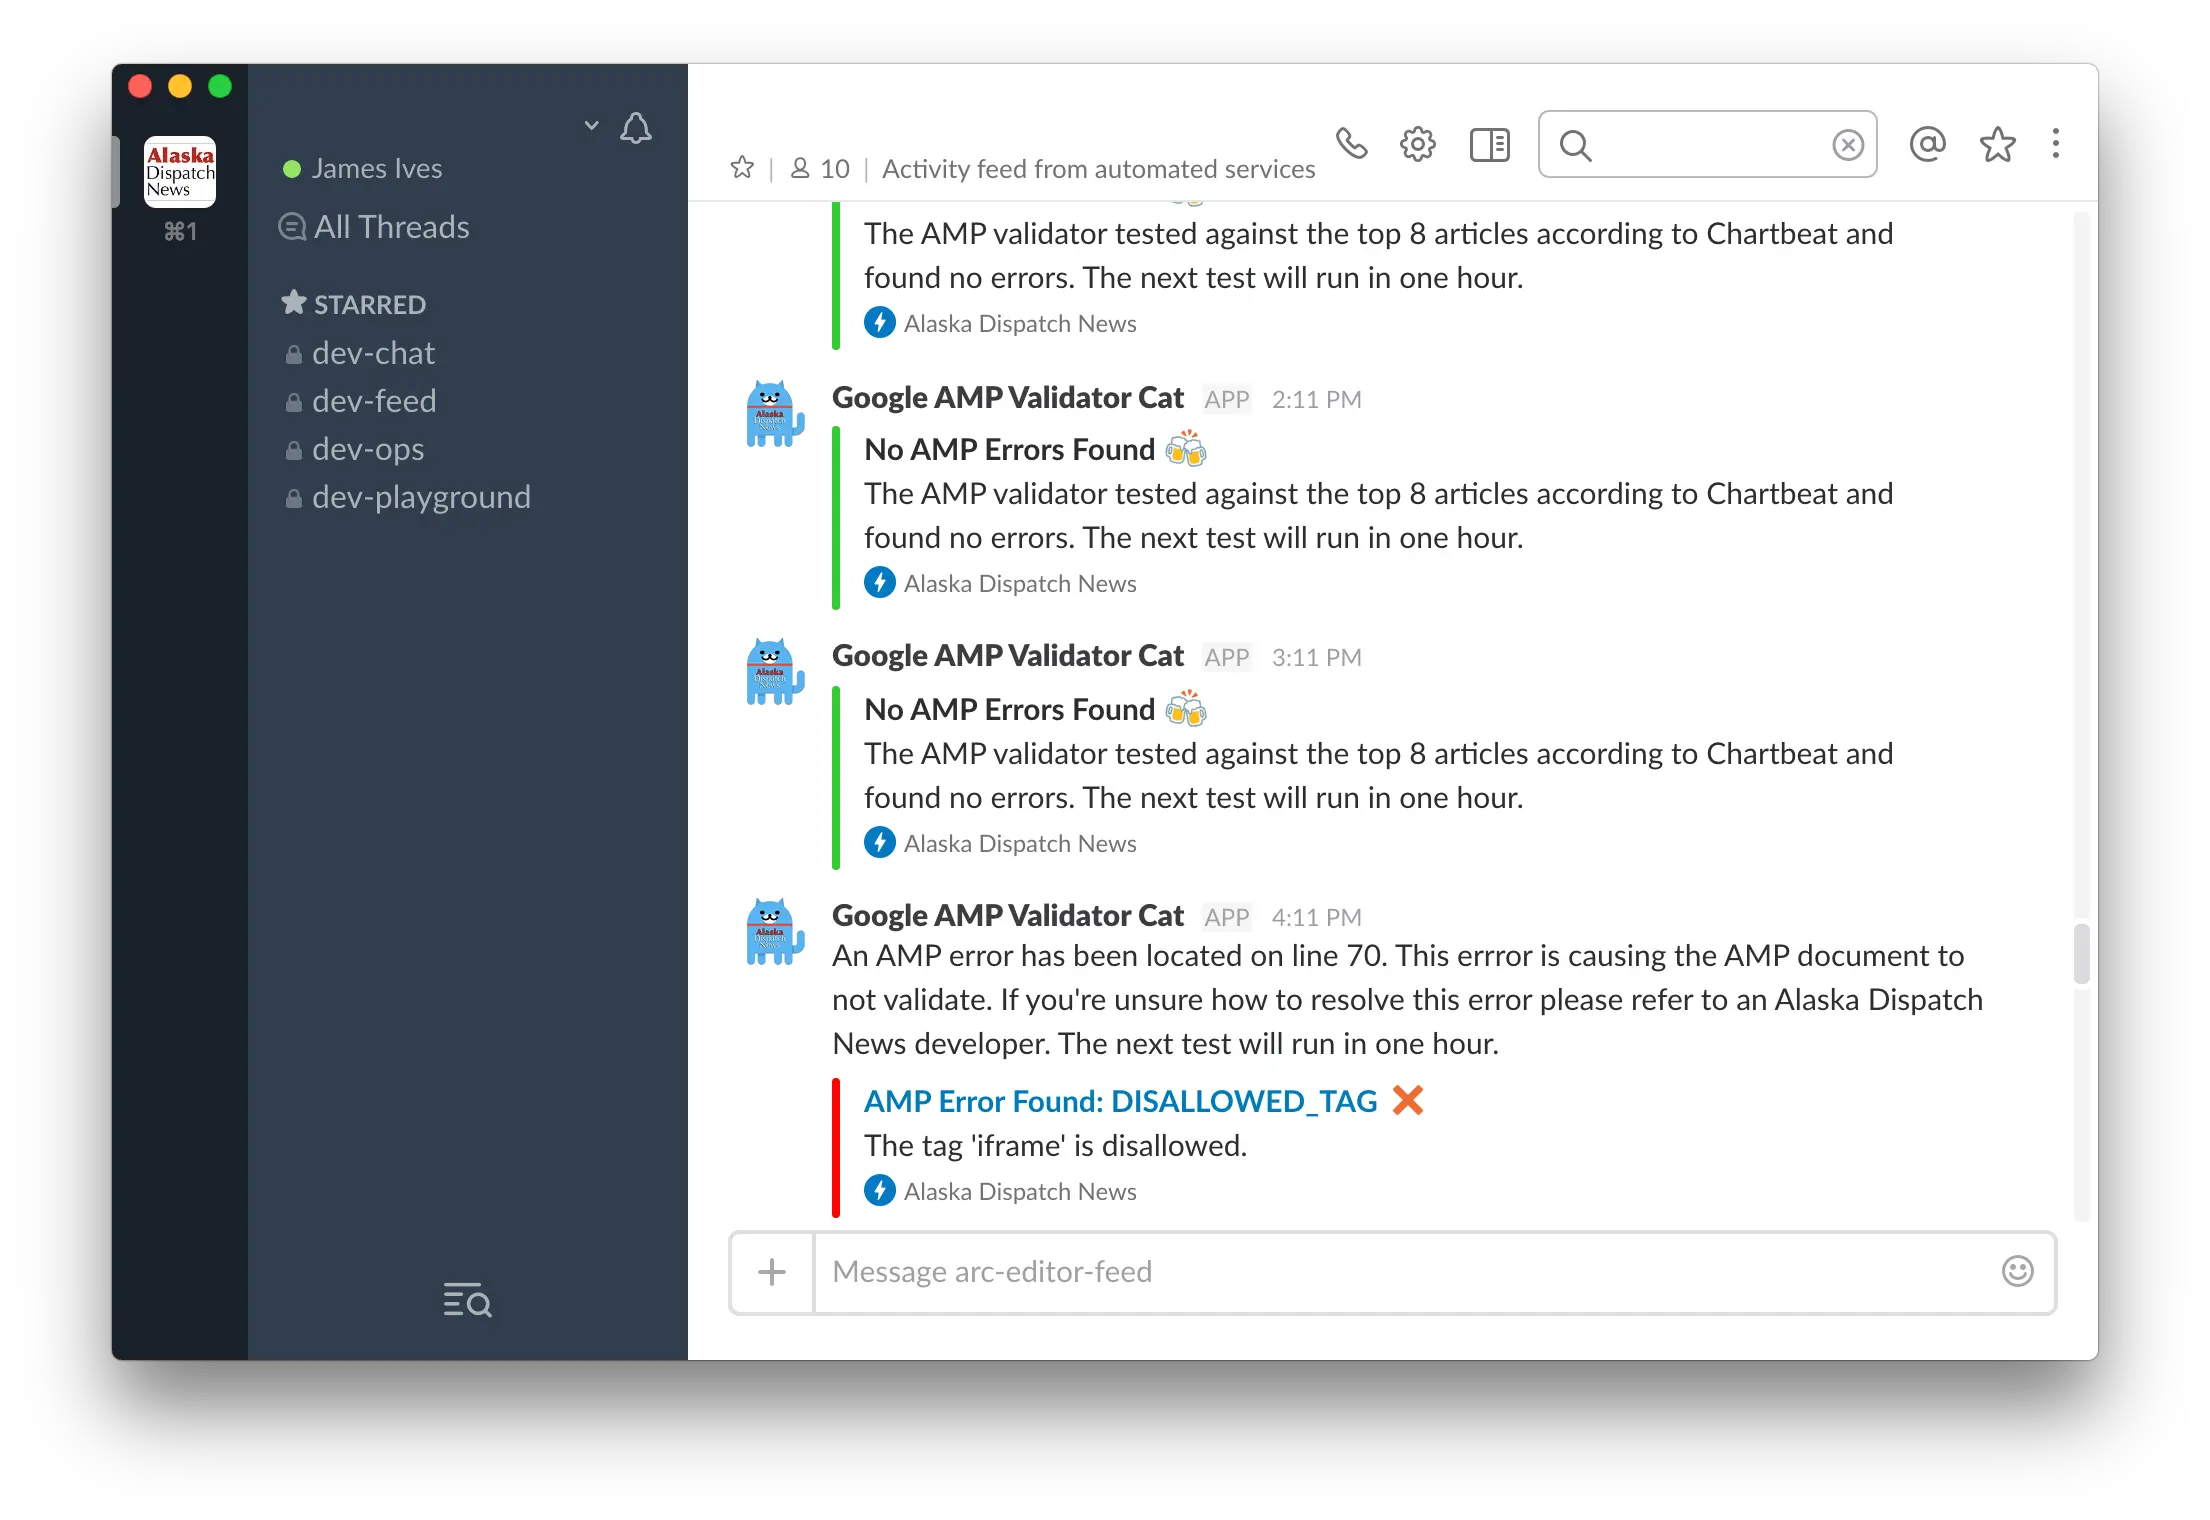2210x1520 pixels.
Task: Open channel settings with the gear icon
Action: (1417, 143)
